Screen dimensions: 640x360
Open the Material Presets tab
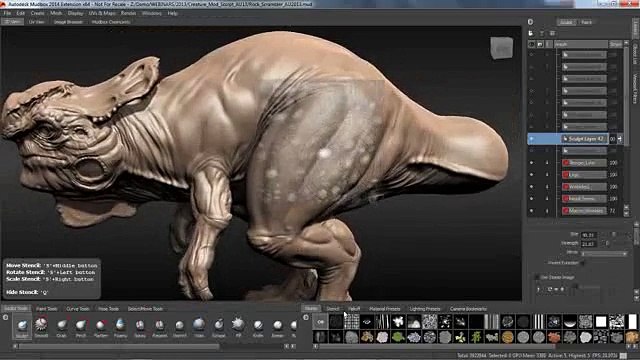coord(384,309)
